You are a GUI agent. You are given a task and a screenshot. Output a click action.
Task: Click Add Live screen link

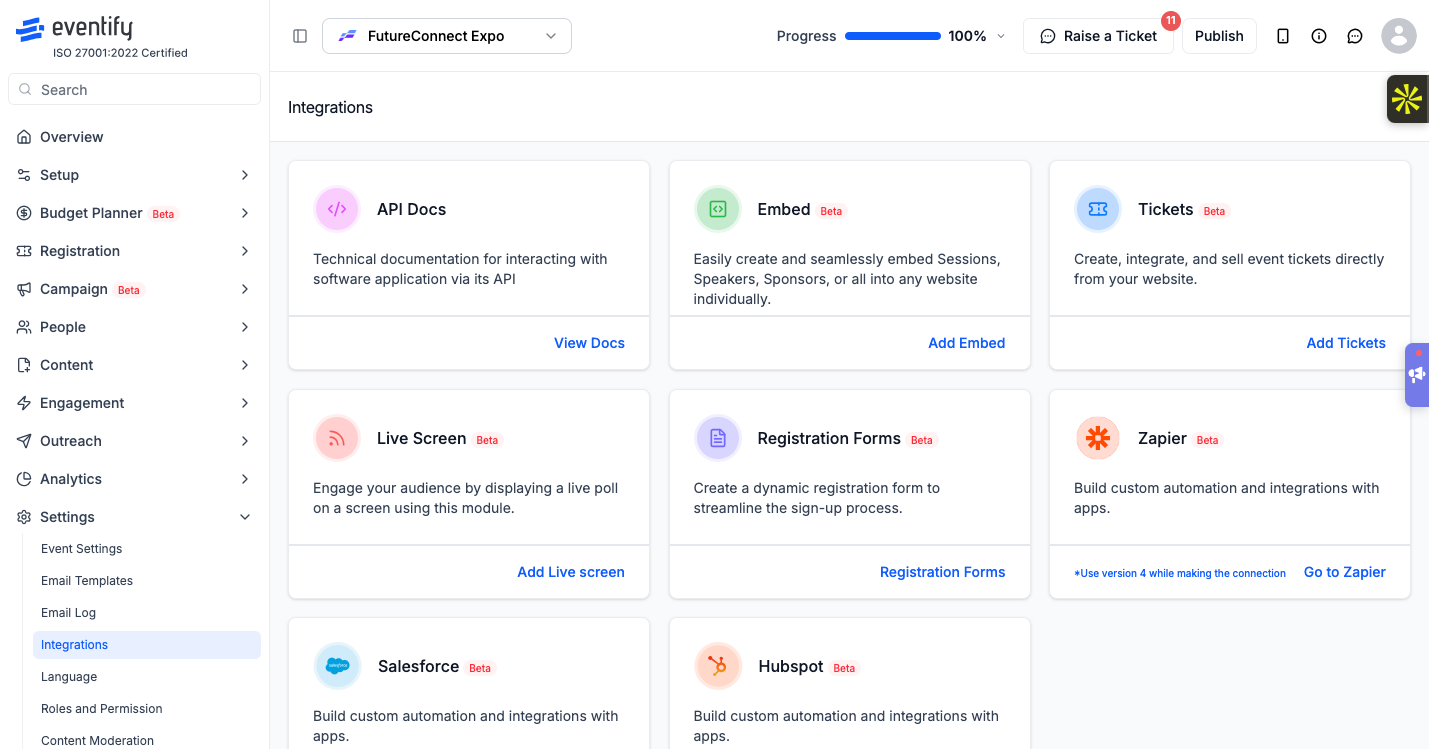pyautogui.click(x=571, y=572)
